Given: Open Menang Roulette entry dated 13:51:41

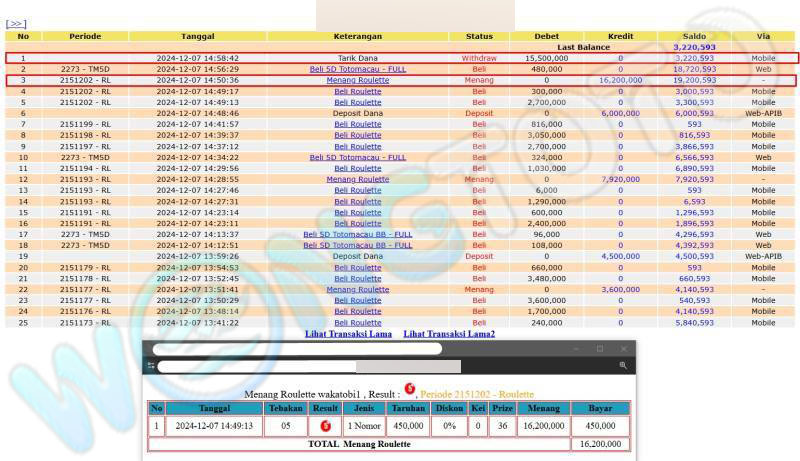Looking at the screenshot, I should [358, 289].
